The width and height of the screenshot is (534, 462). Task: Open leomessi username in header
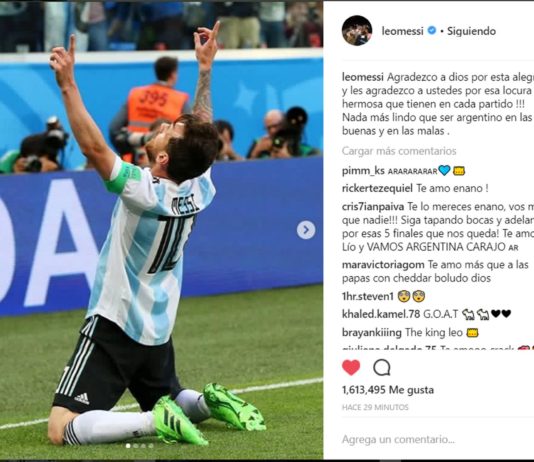402,31
